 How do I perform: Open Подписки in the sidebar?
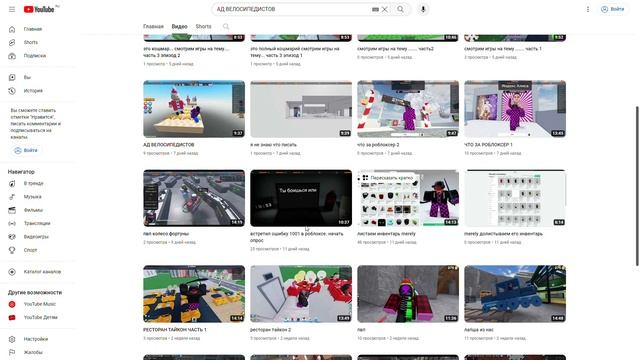tap(34, 56)
